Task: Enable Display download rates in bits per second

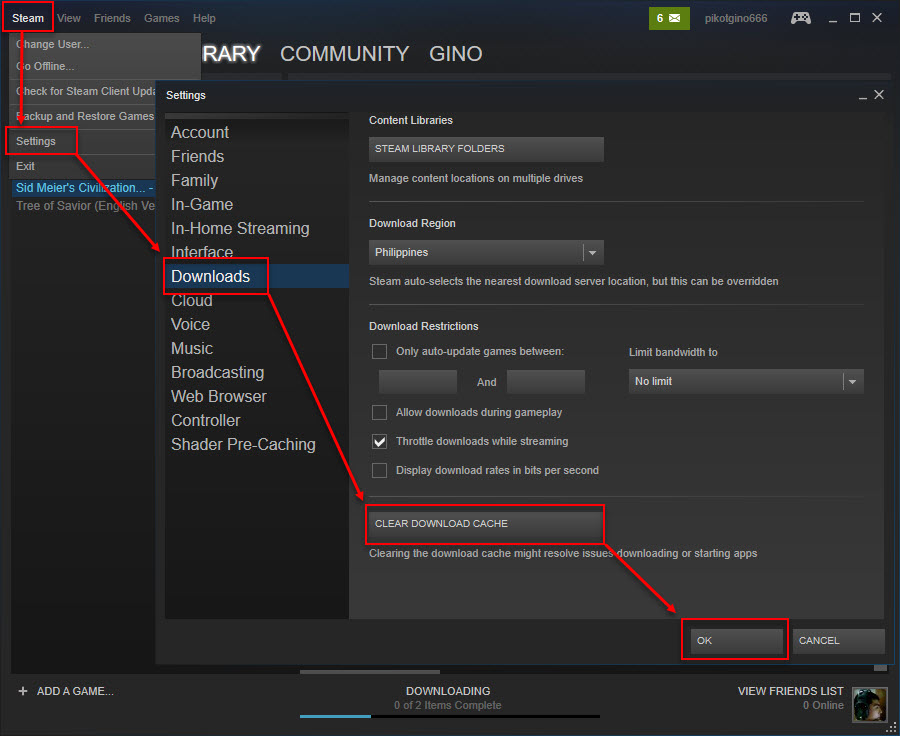Action: (x=379, y=470)
